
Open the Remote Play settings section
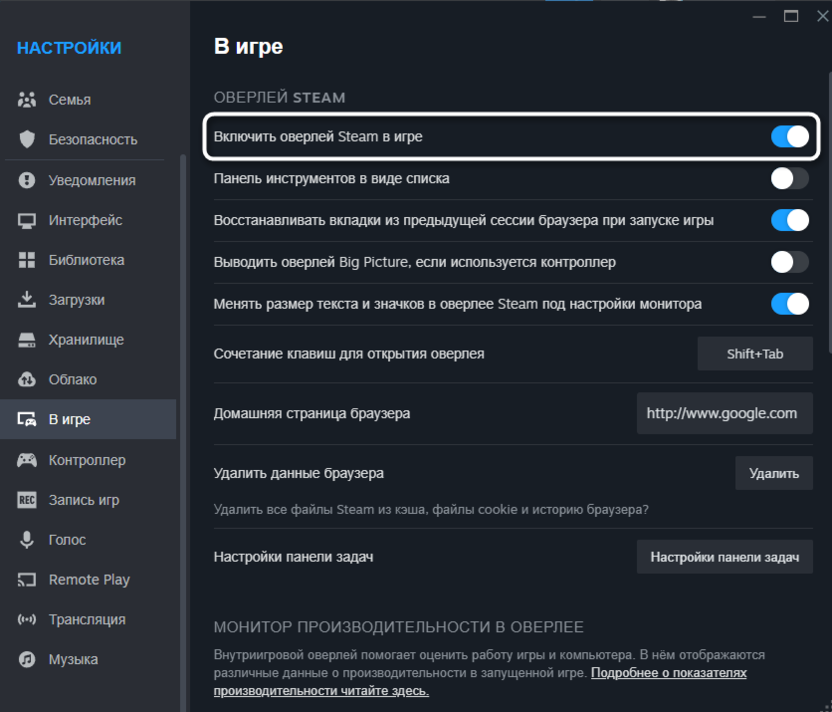coord(89,580)
